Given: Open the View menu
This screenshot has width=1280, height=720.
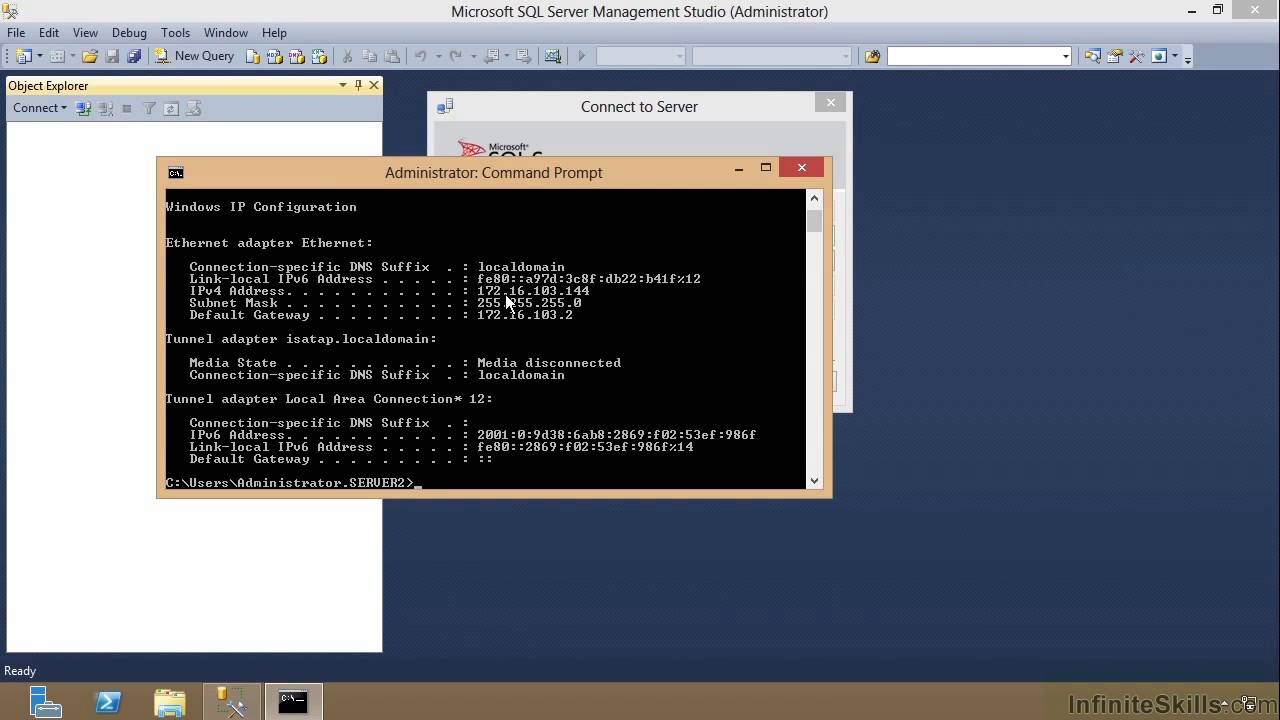Looking at the screenshot, I should [85, 33].
